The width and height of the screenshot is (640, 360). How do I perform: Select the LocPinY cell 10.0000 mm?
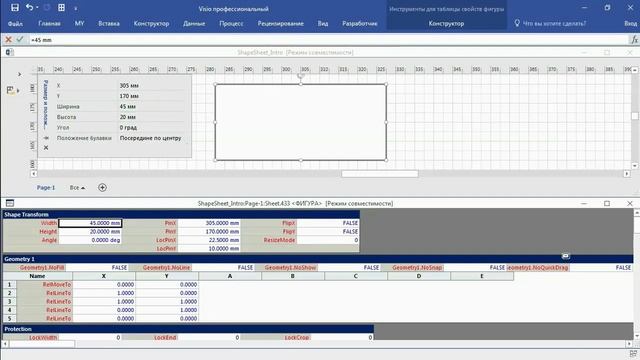pos(209,249)
